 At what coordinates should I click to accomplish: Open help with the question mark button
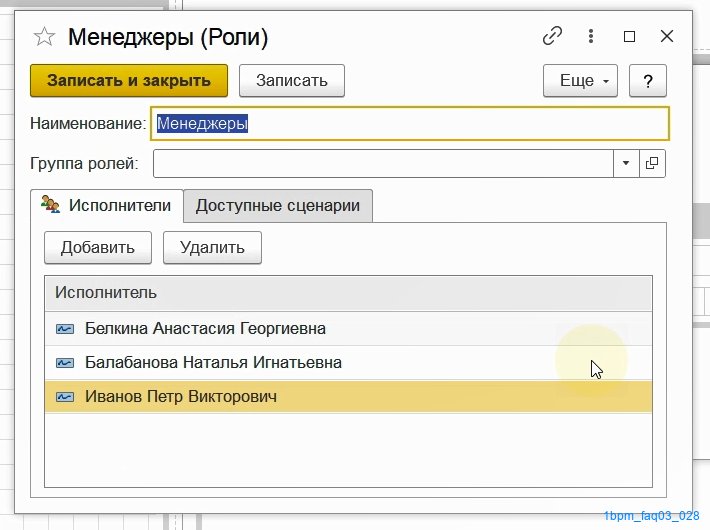click(648, 81)
